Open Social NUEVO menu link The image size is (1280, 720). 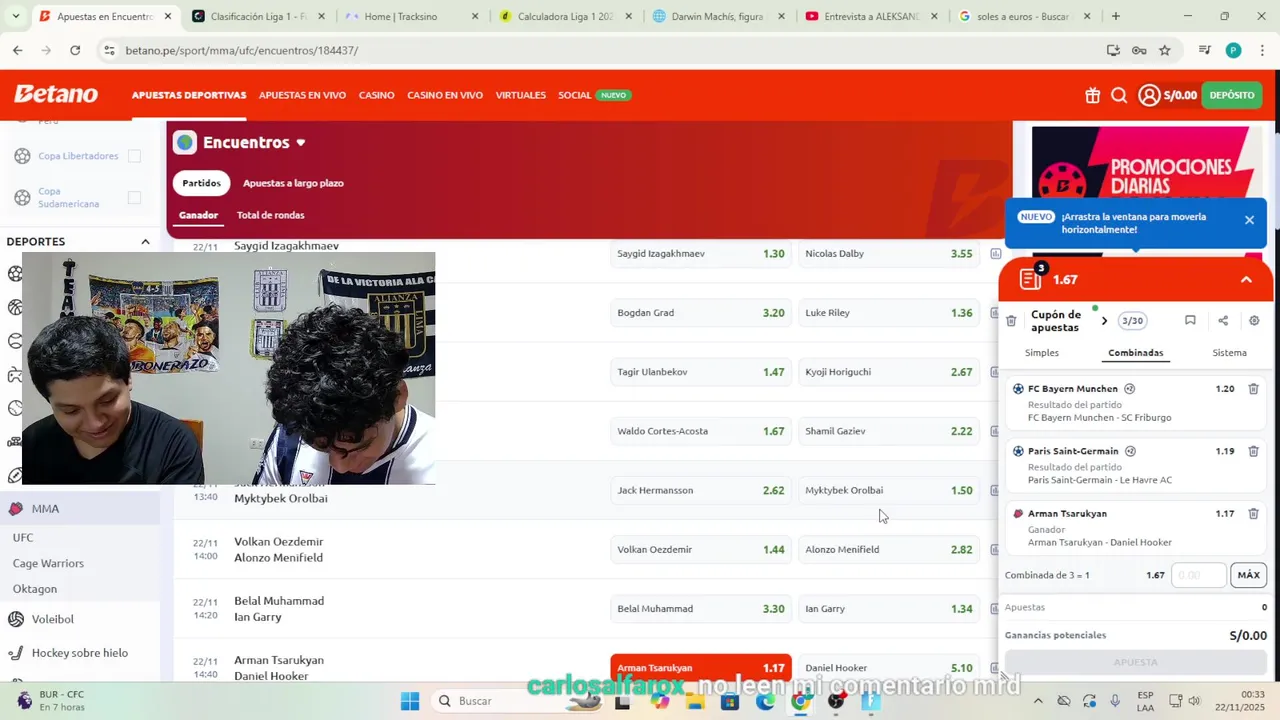pyautogui.click(x=594, y=95)
